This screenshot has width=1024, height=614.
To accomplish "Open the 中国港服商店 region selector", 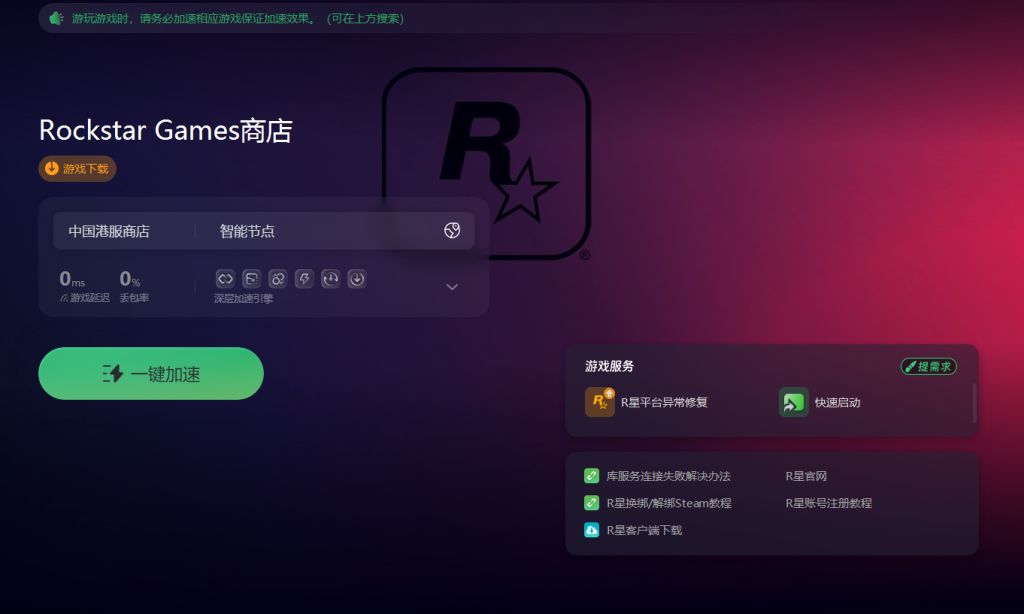I will (109, 231).
